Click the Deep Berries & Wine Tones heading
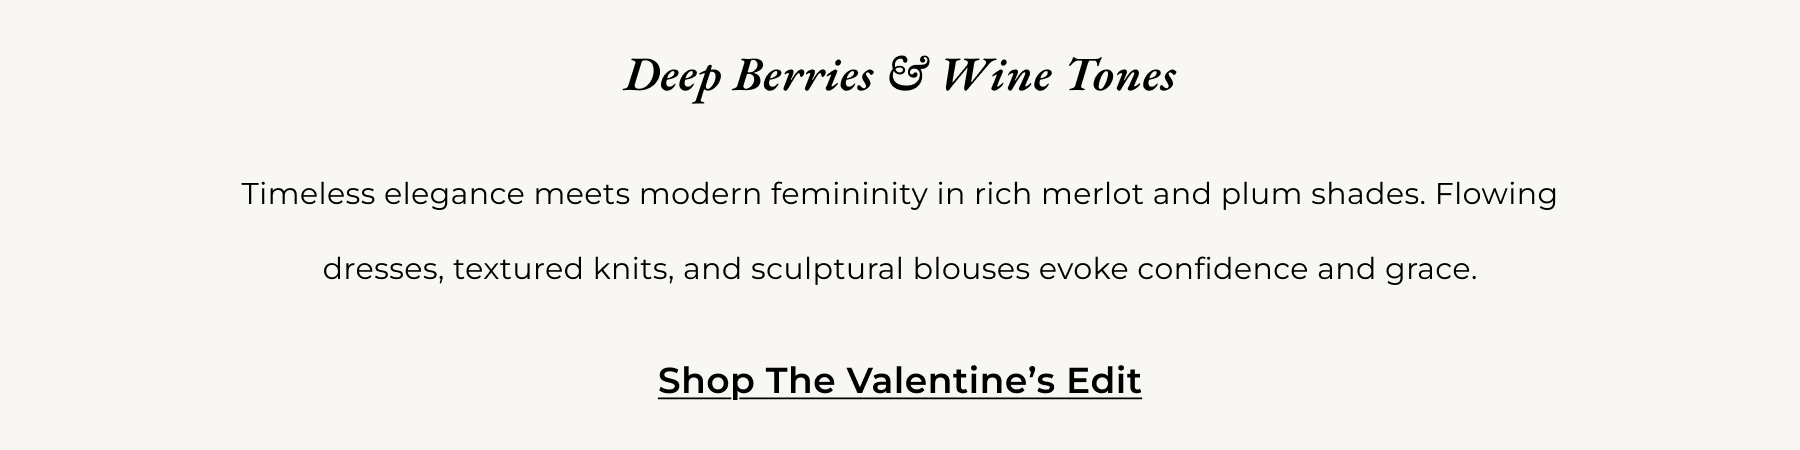This screenshot has height=450, width=1800. [900, 77]
